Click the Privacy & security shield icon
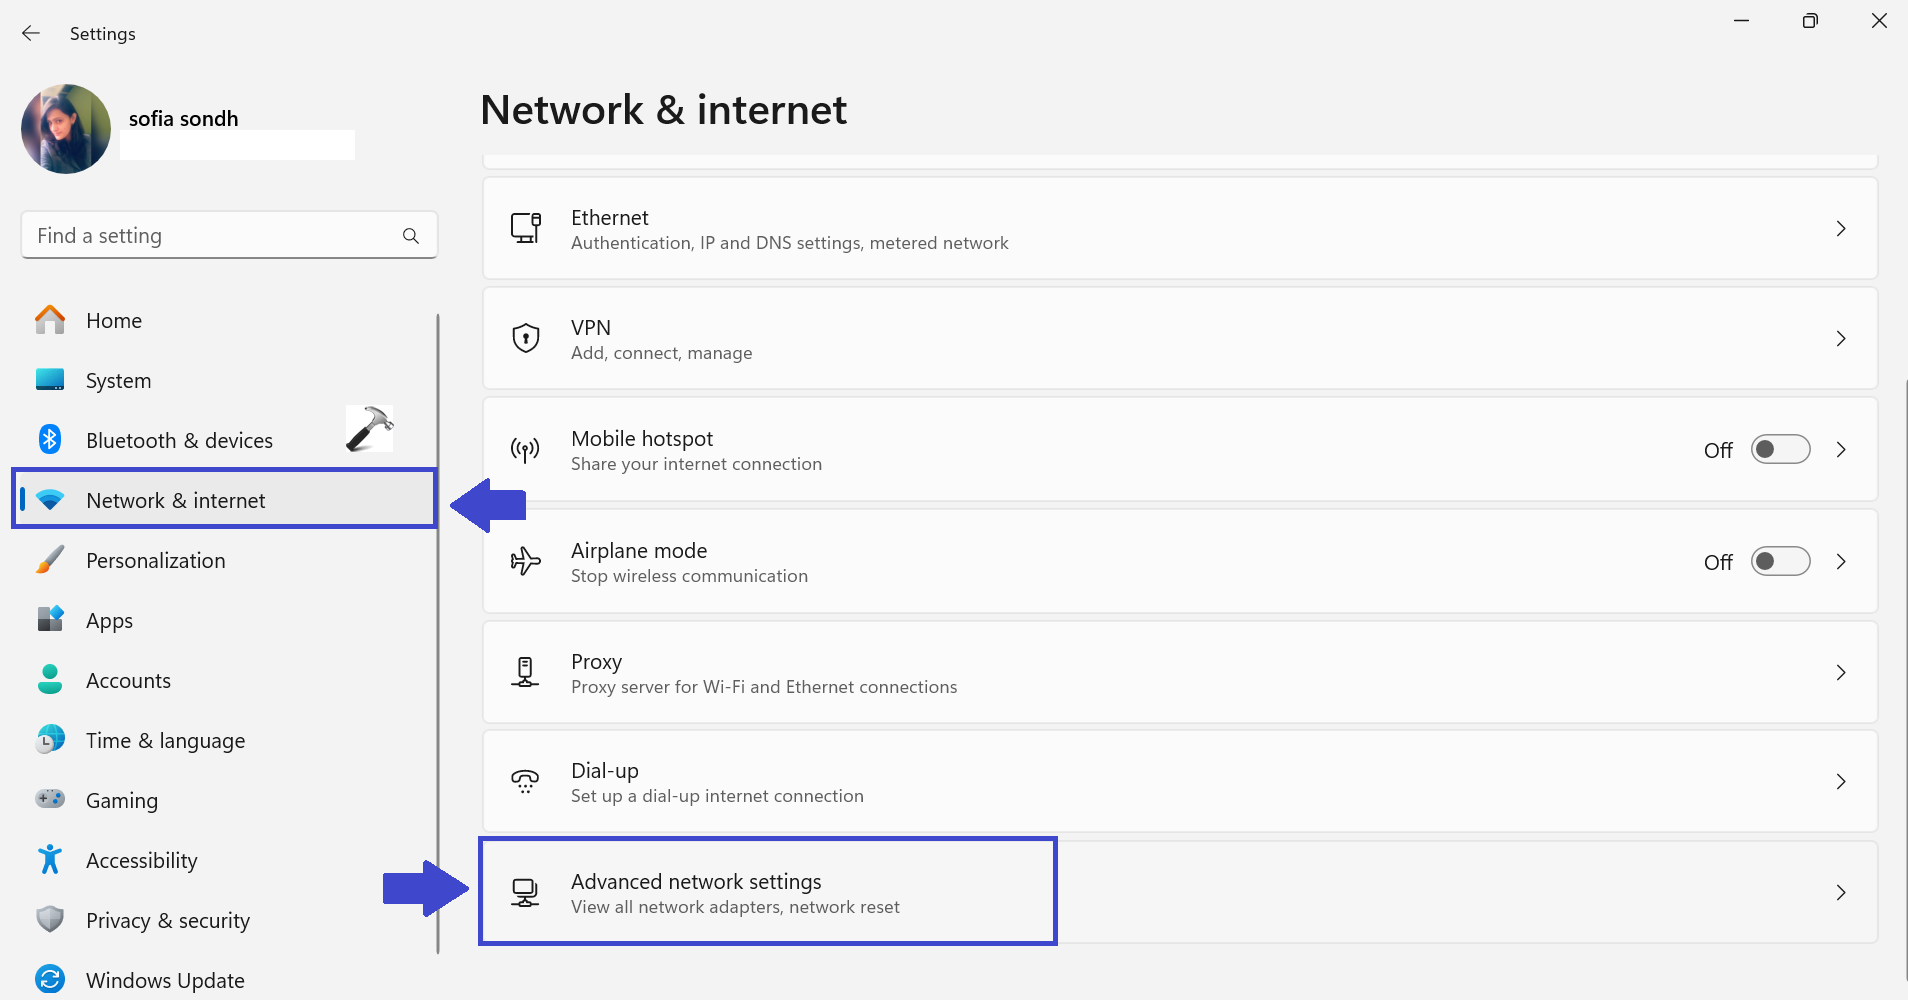This screenshot has height=1000, width=1908. 50,919
